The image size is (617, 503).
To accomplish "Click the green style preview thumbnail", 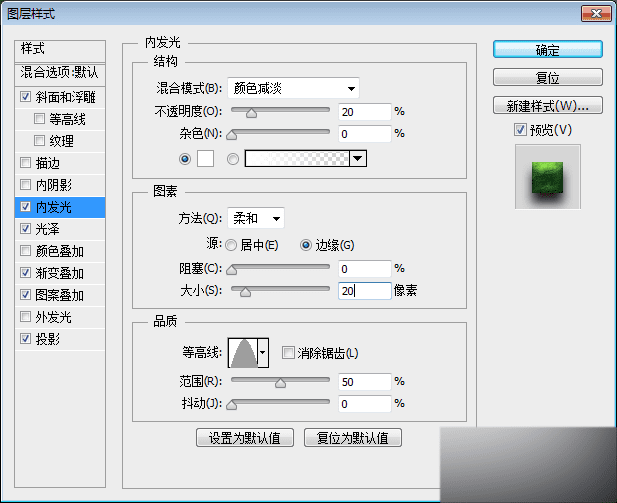I will pyautogui.click(x=547, y=177).
